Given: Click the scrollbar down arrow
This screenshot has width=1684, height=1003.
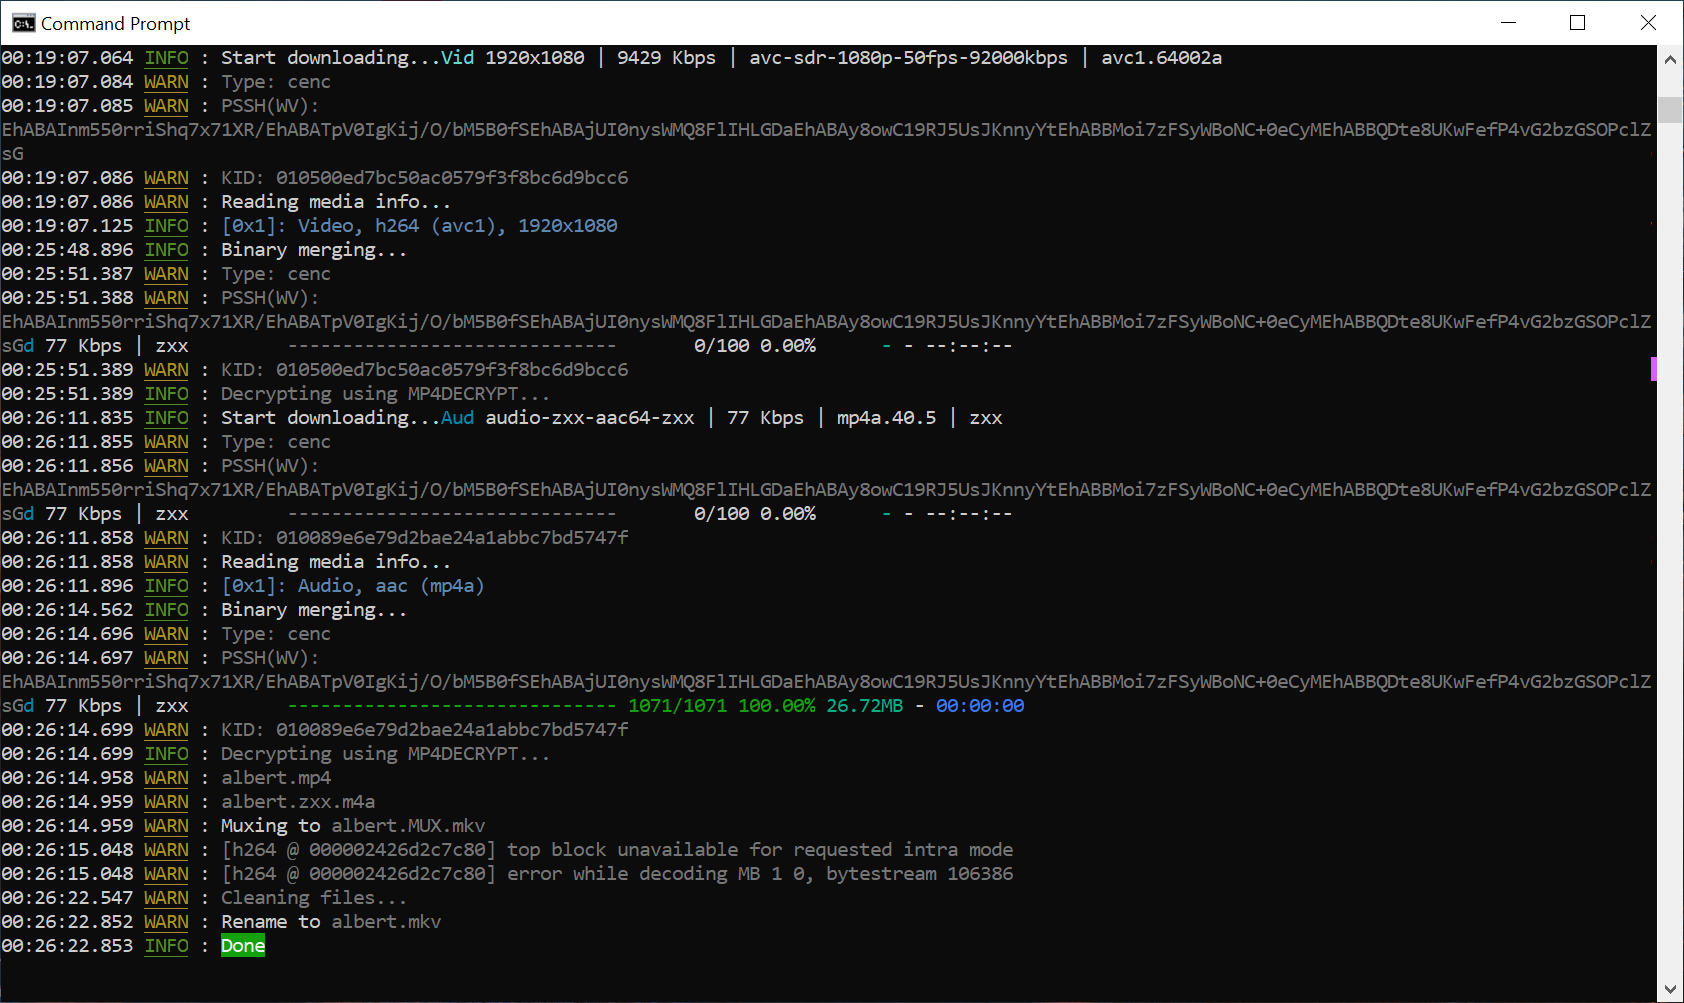Looking at the screenshot, I should tap(1670, 989).
